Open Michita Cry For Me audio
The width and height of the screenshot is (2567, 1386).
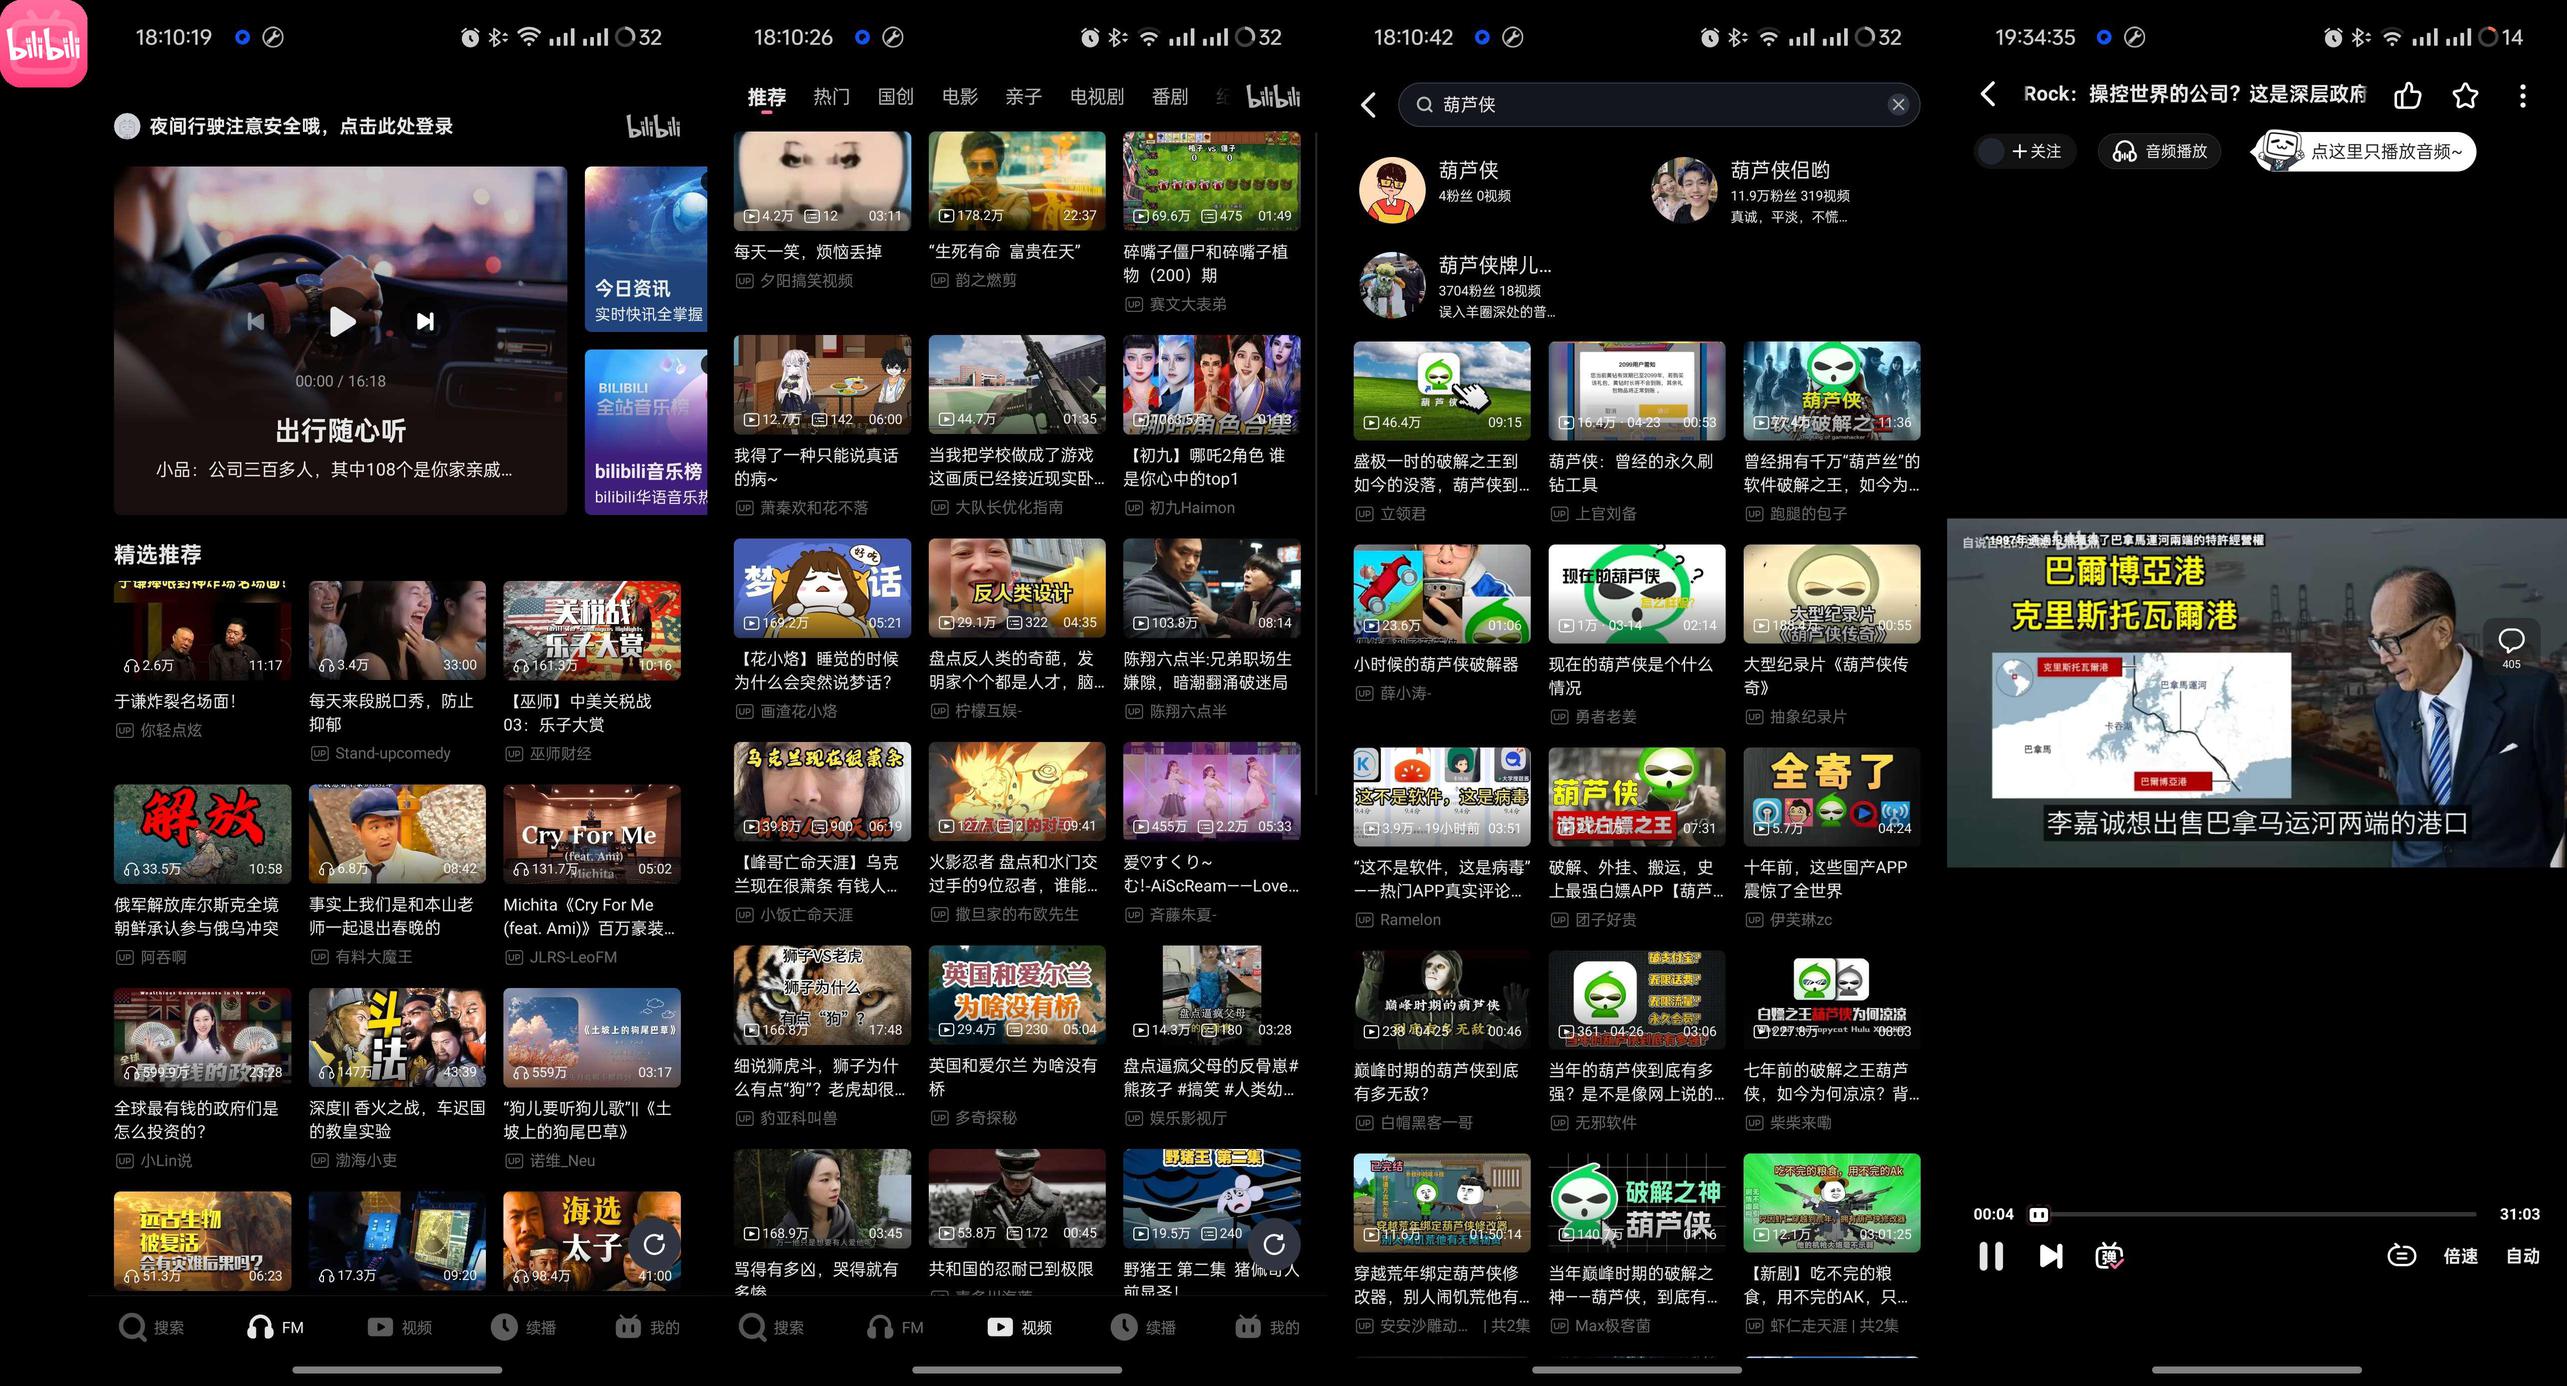coord(592,876)
